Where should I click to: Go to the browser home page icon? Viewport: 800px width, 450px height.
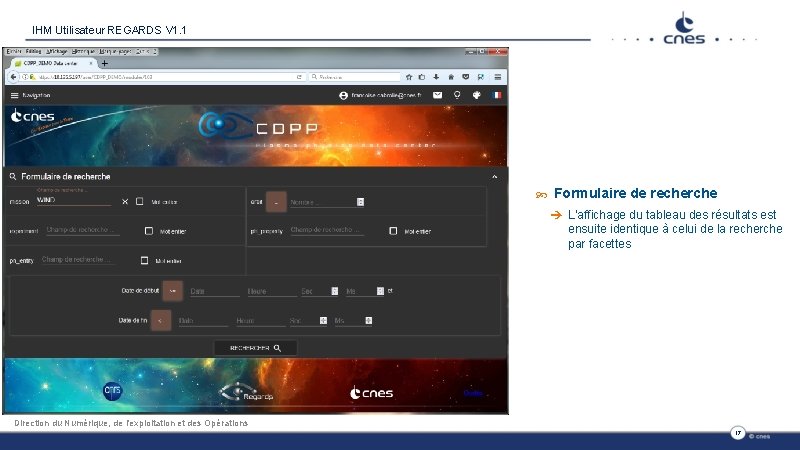click(451, 77)
